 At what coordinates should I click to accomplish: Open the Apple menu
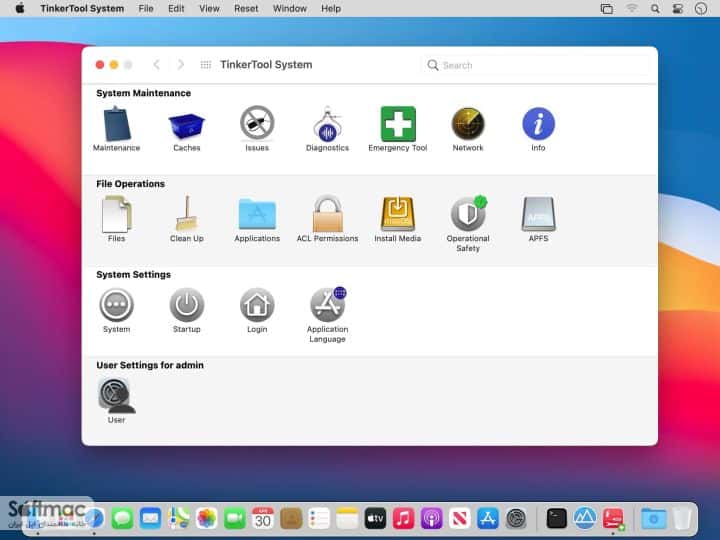[x=20, y=8]
